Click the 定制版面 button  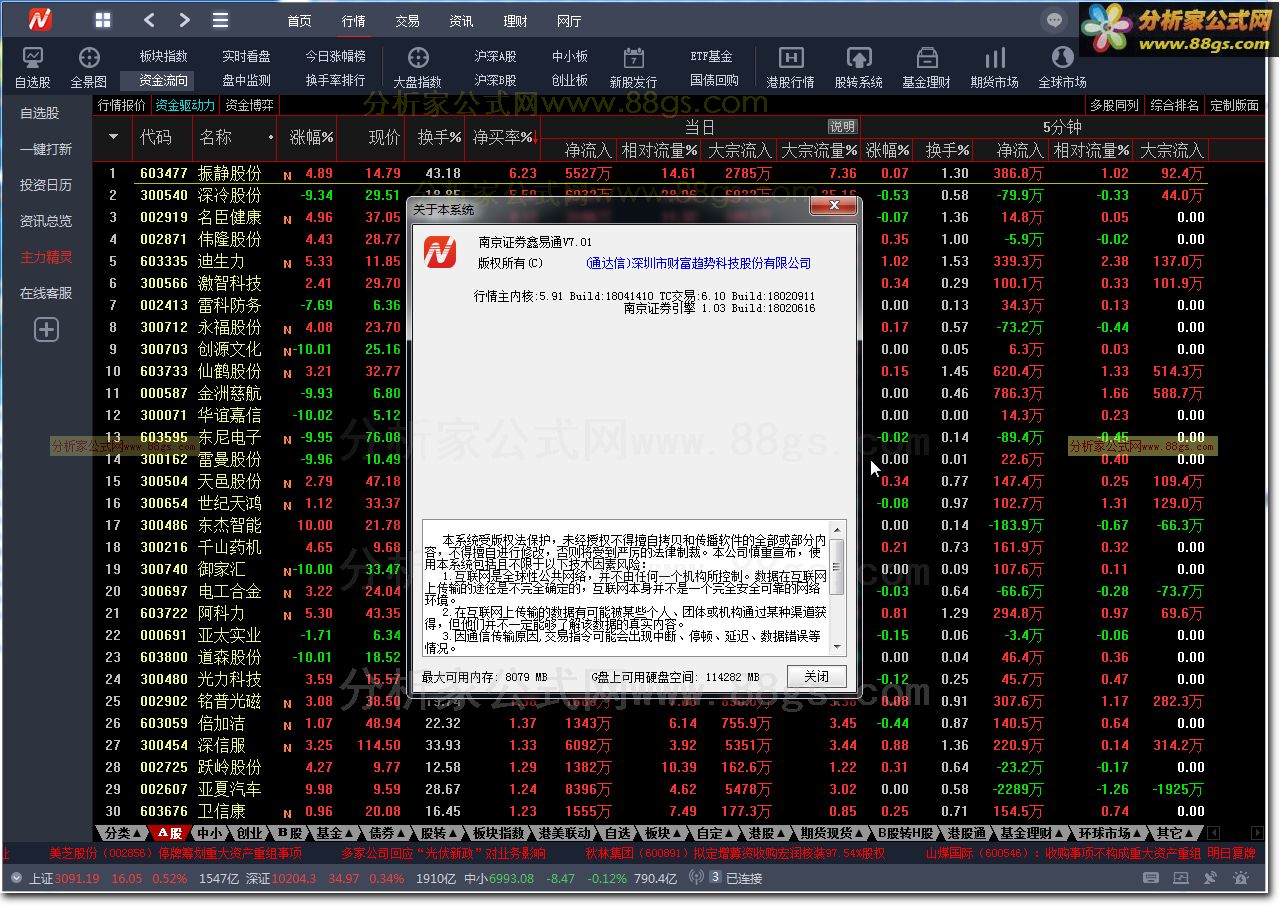(1234, 105)
